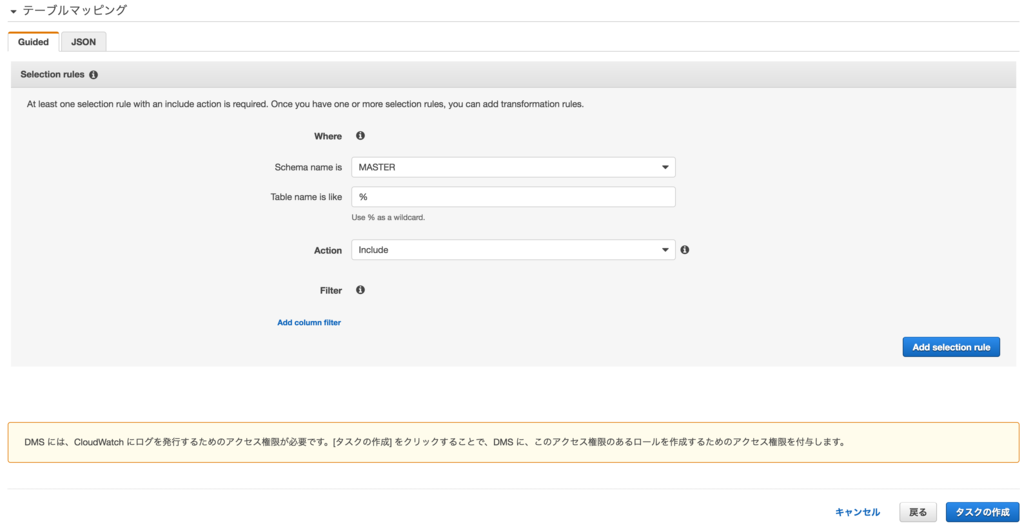Viewport: 1024px width, 526px height.
Task: Click the arrow on the Action combo box
Action: coord(665,250)
